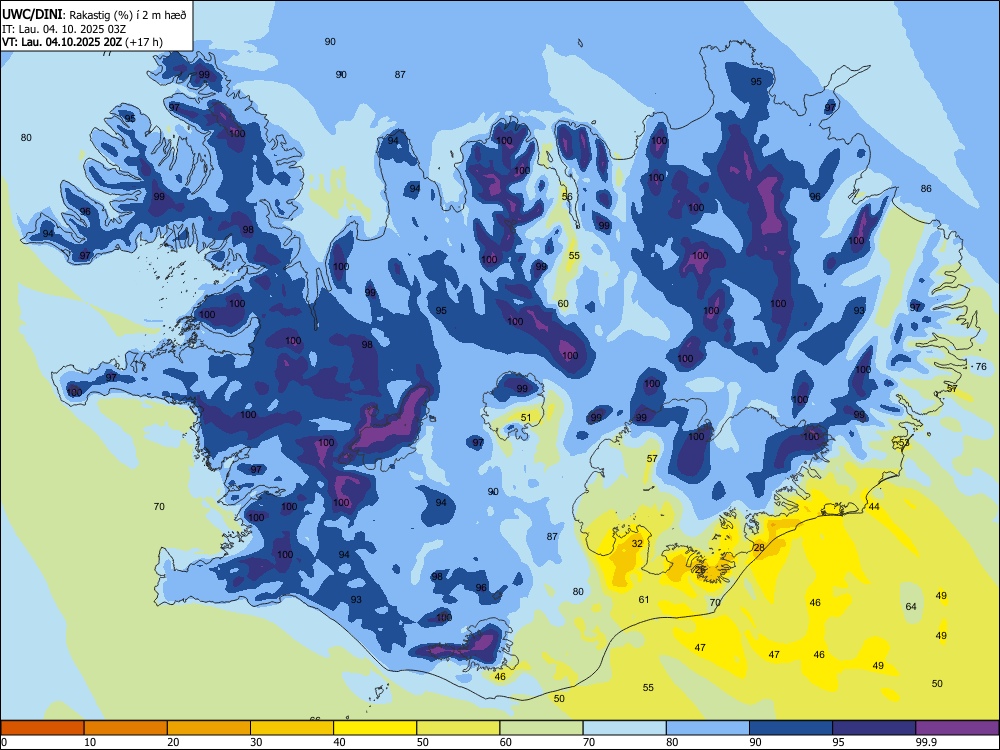This screenshot has height=750, width=1000.
Task: Select the pale yellow-green 50–60 legend swatch
Action: (x=458, y=728)
